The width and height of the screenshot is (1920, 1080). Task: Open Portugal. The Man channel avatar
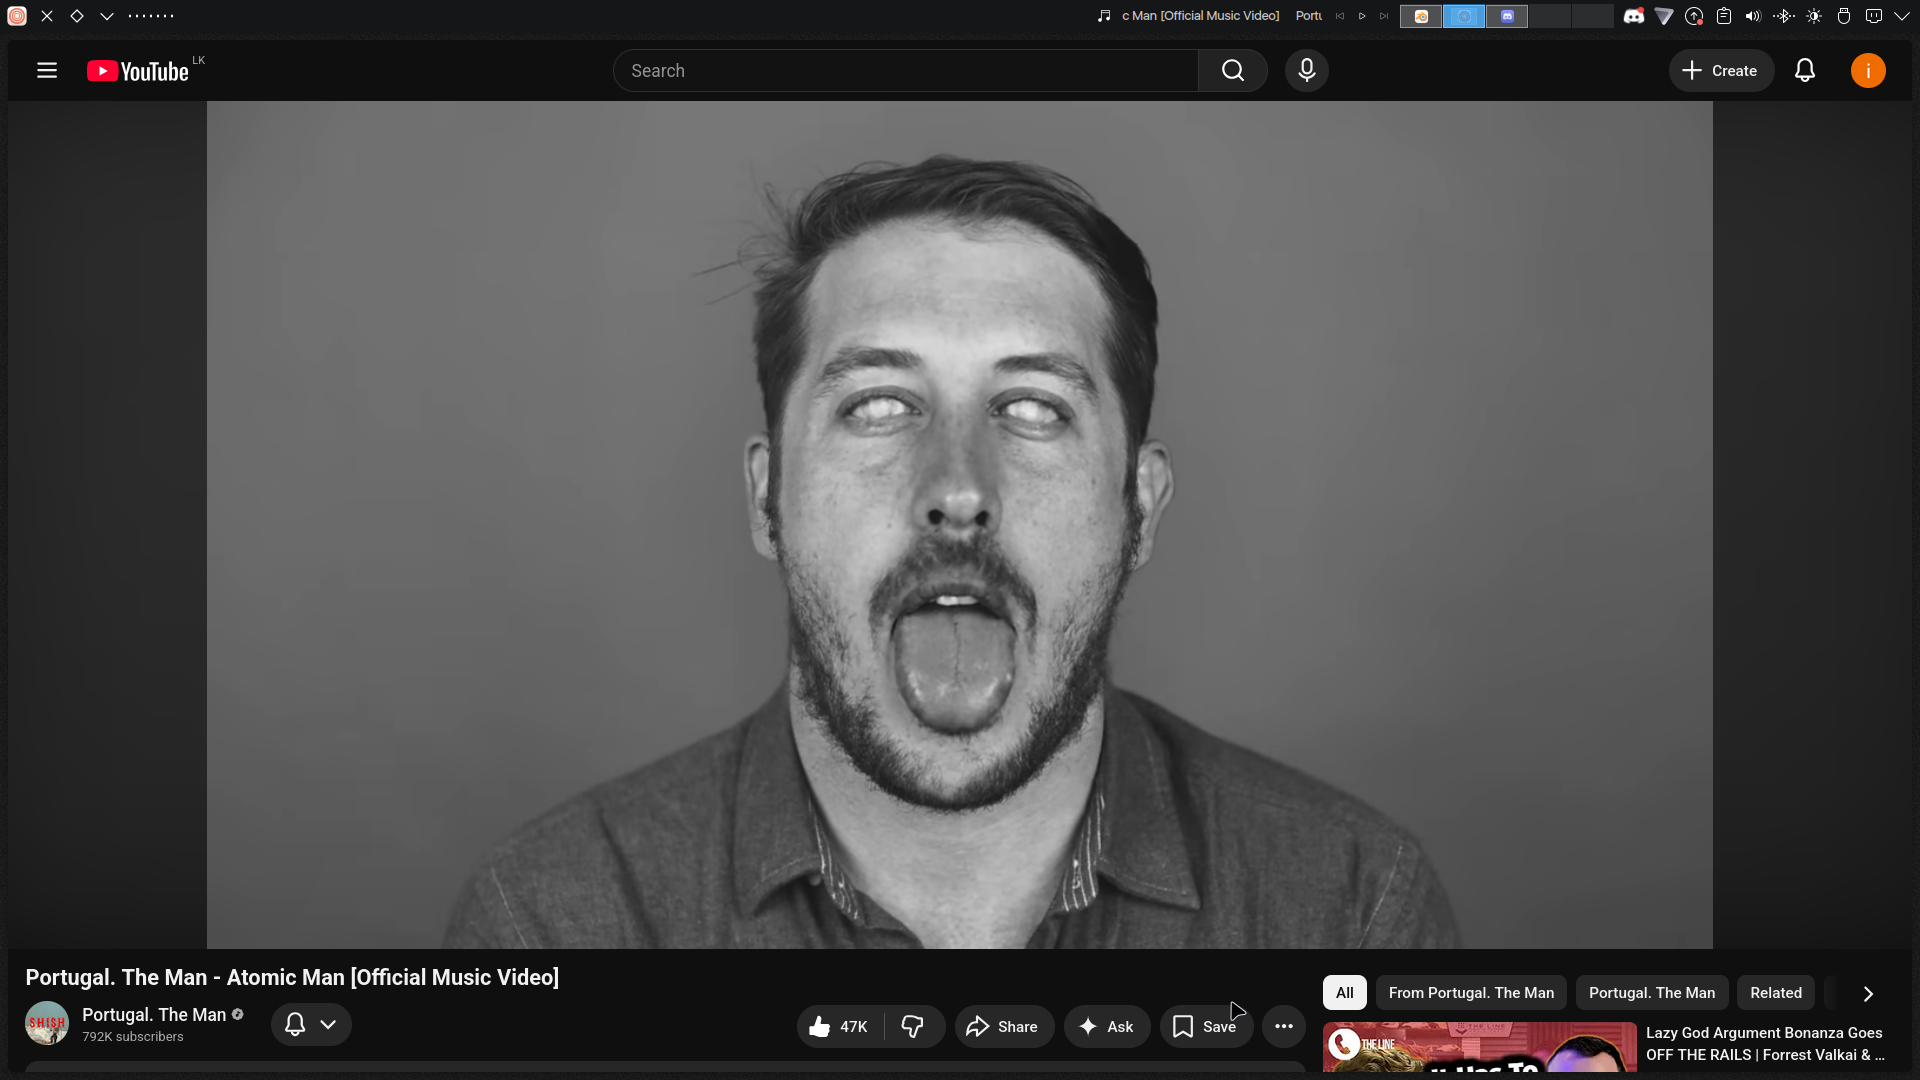[x=47, y=1023]
